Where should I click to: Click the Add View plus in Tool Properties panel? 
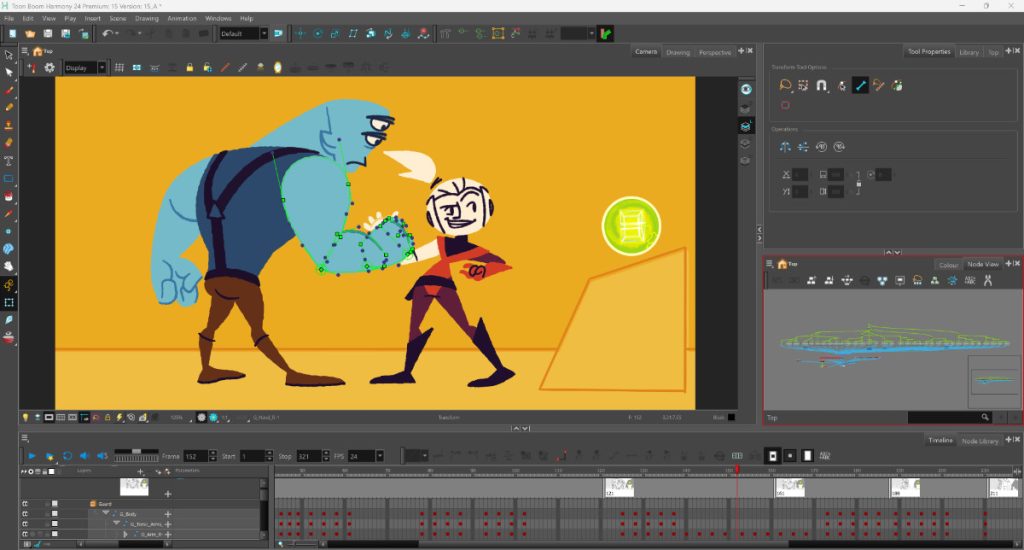pyautogui.click(x=1008, y=51)
